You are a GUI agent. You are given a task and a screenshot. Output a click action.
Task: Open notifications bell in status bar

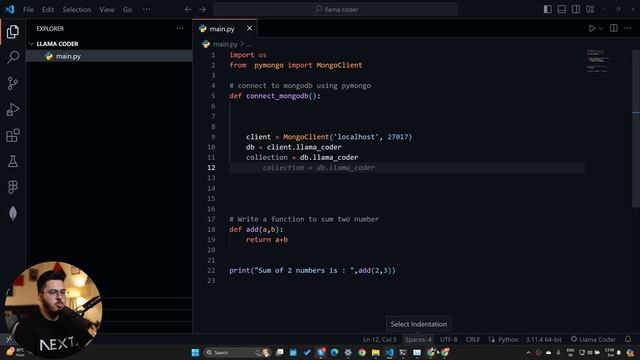pyautogui.click(x=628, y=339)
